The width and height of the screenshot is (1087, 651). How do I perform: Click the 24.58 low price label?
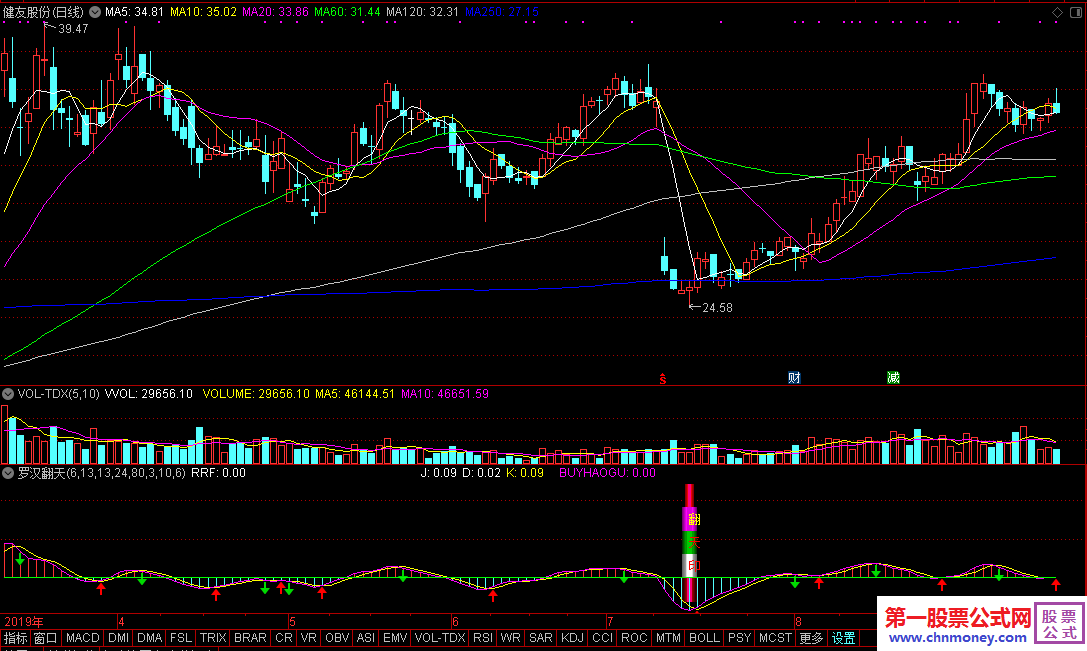[x=718, y=308]
